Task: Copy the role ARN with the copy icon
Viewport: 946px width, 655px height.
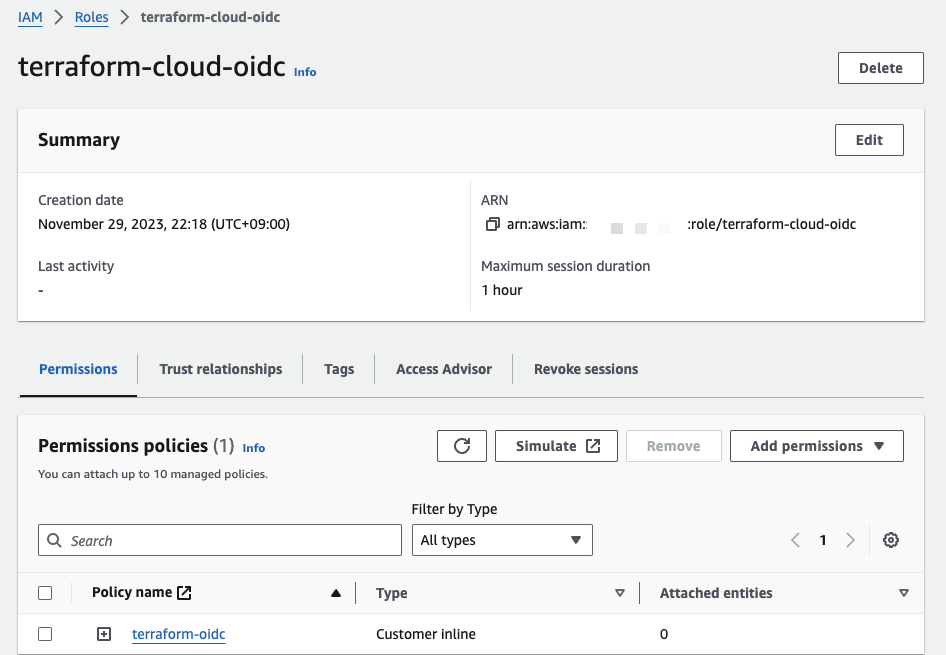Action: click(492, 224)
